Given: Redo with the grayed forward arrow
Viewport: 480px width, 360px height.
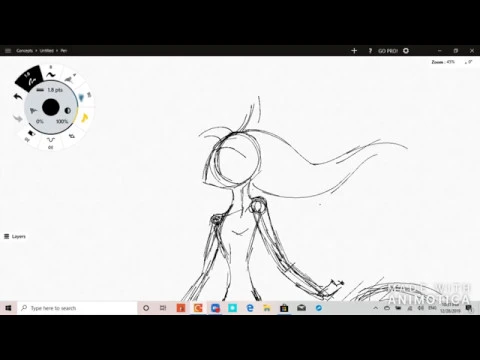Looking at the screenshot, I should (18, 118).
